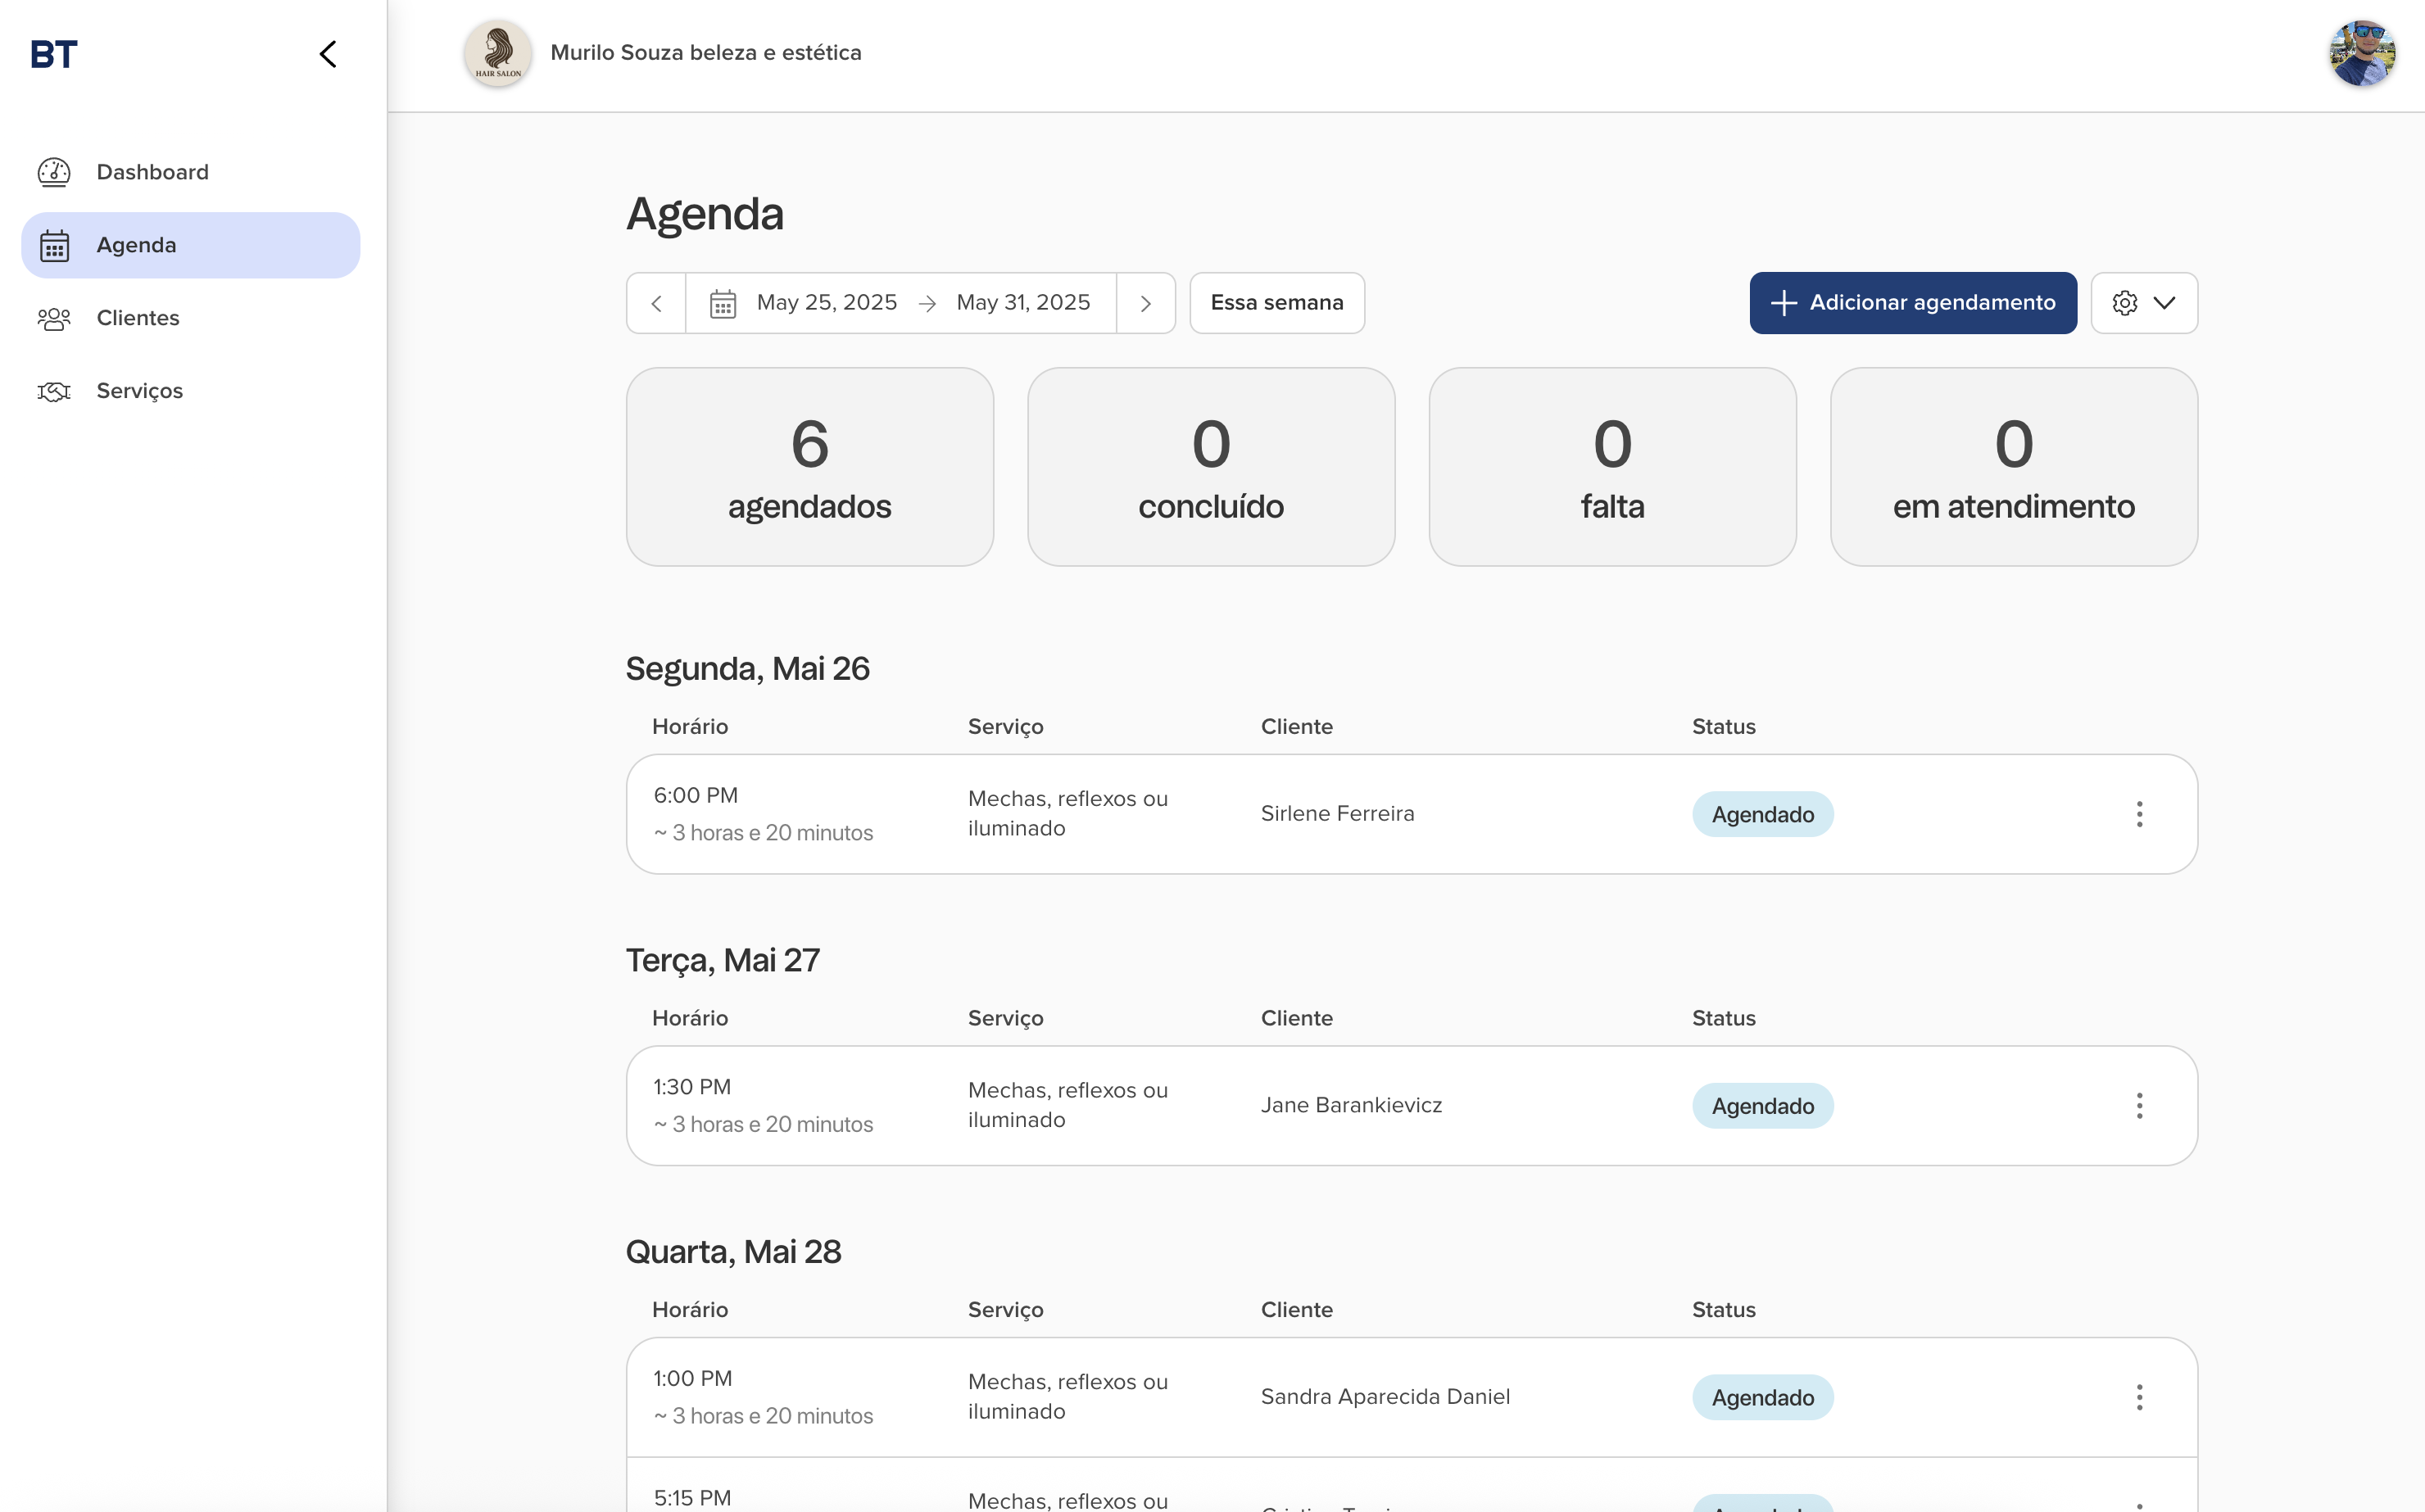Go to the next week
Viewport: 2425px width, 1512px height.
coord(1146,303)
